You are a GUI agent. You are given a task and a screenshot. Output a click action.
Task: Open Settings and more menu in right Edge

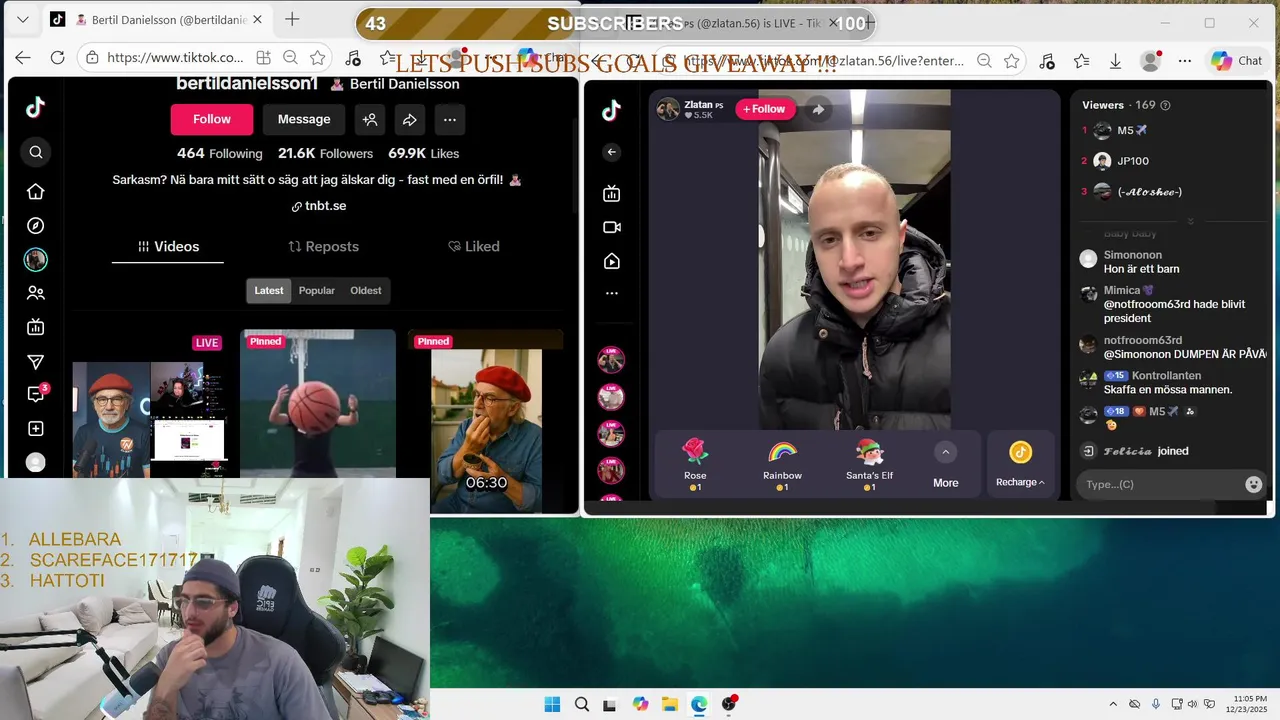point(1185,61)
